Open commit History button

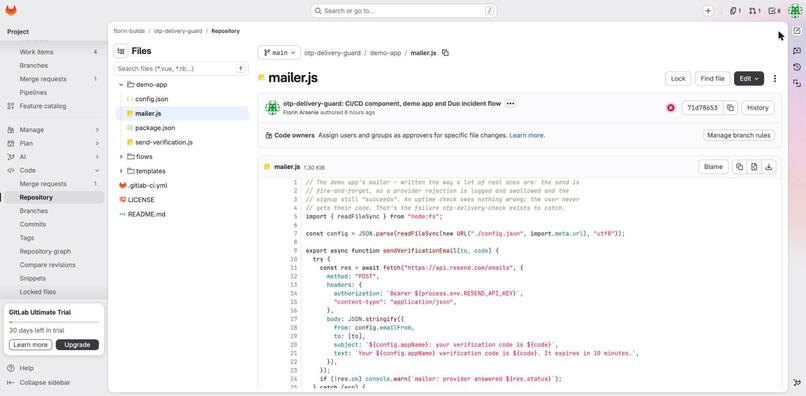coord(758,107)
